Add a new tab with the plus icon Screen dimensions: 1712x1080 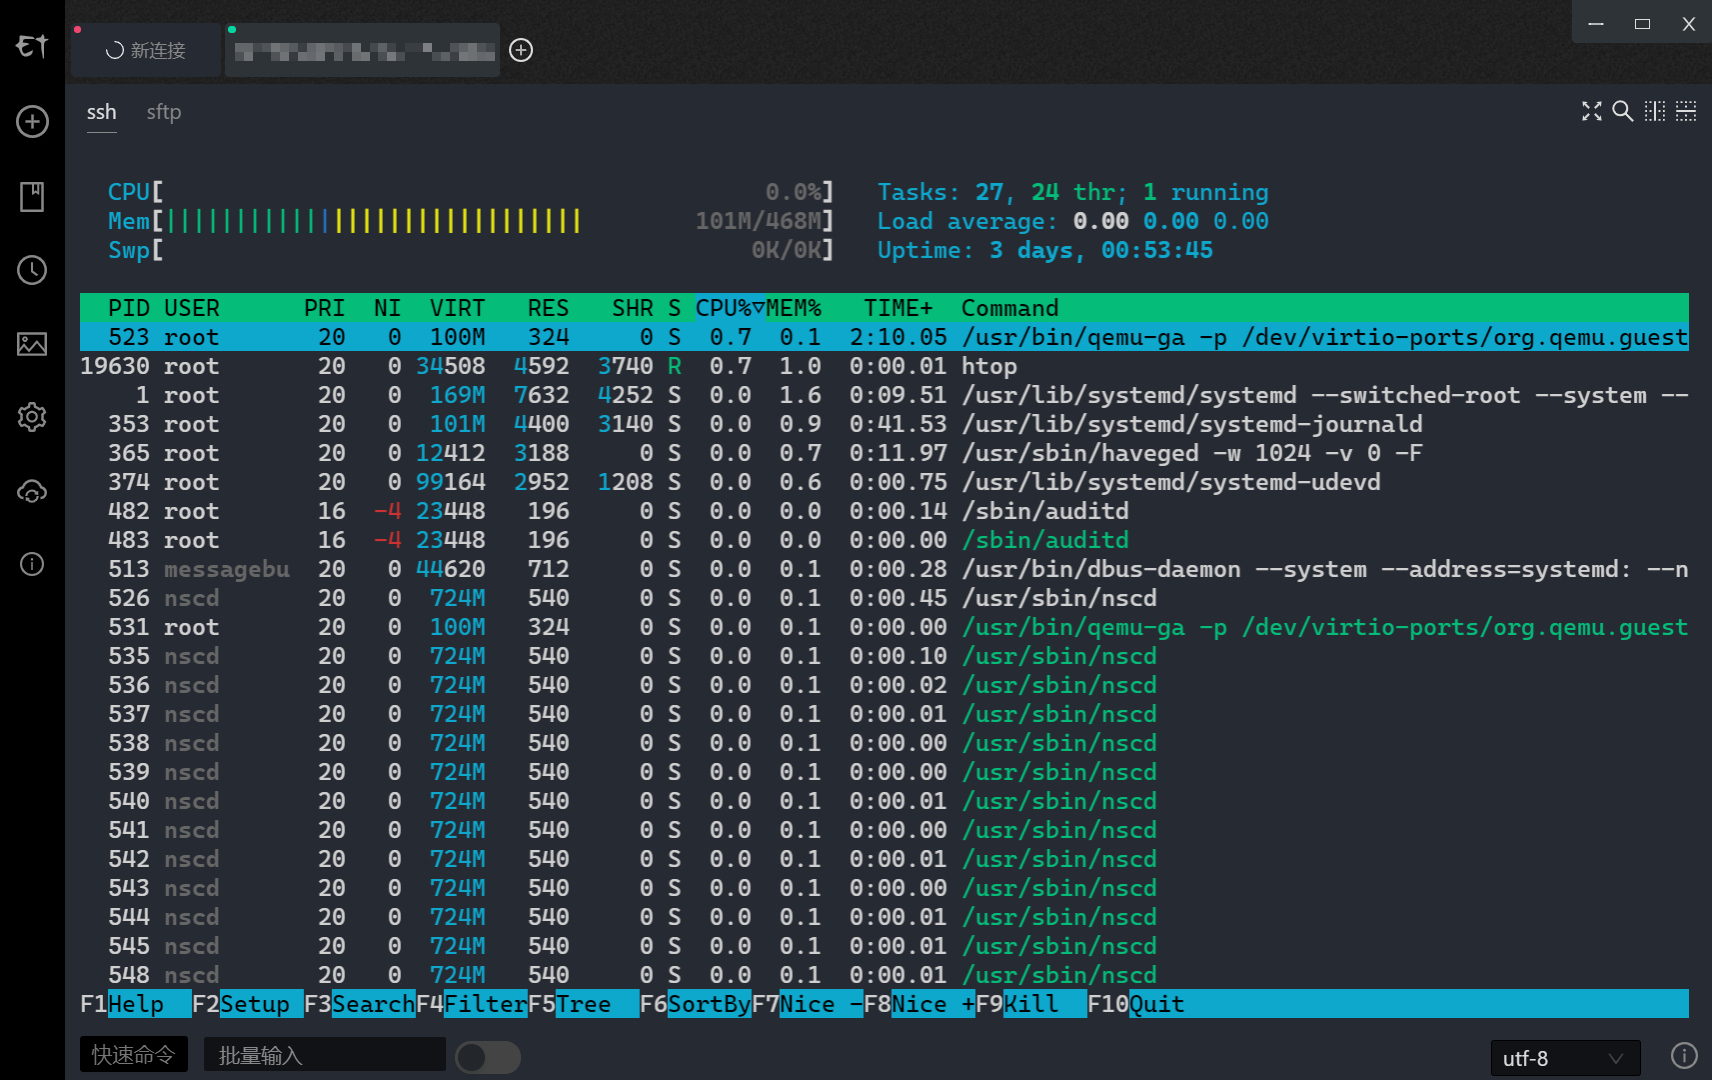coord(521,50)
